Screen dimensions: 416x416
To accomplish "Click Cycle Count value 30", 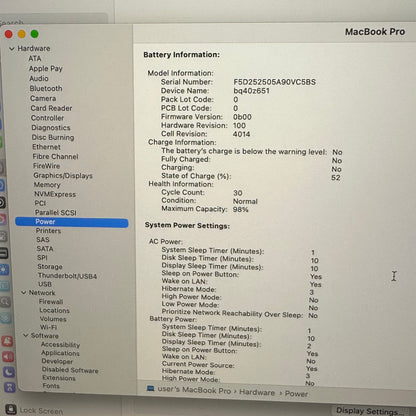I will [x=238, y=193].
